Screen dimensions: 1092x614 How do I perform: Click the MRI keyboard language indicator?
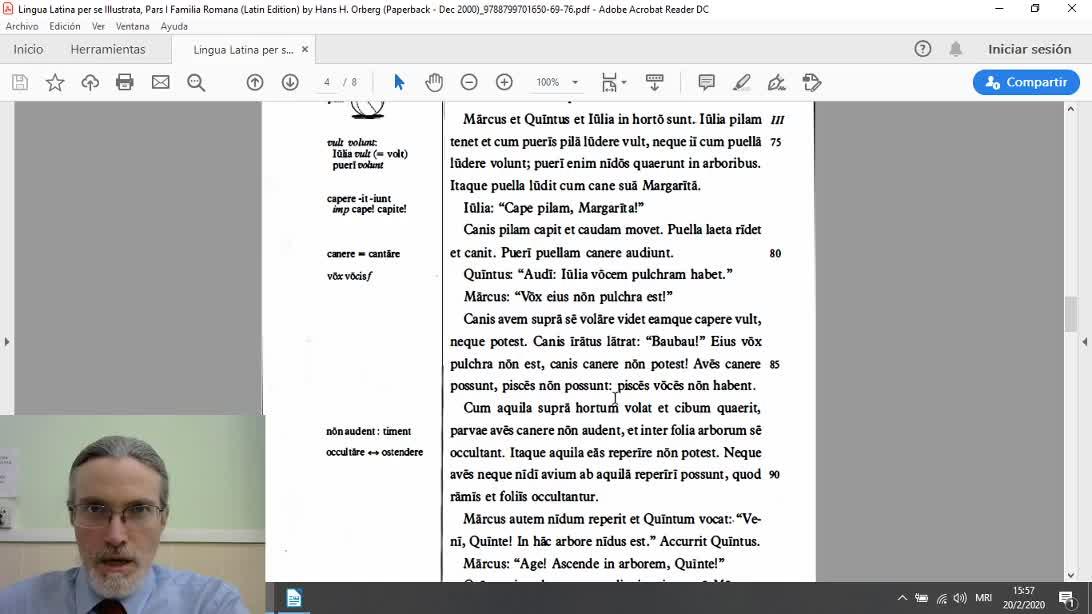click(983, 597)
